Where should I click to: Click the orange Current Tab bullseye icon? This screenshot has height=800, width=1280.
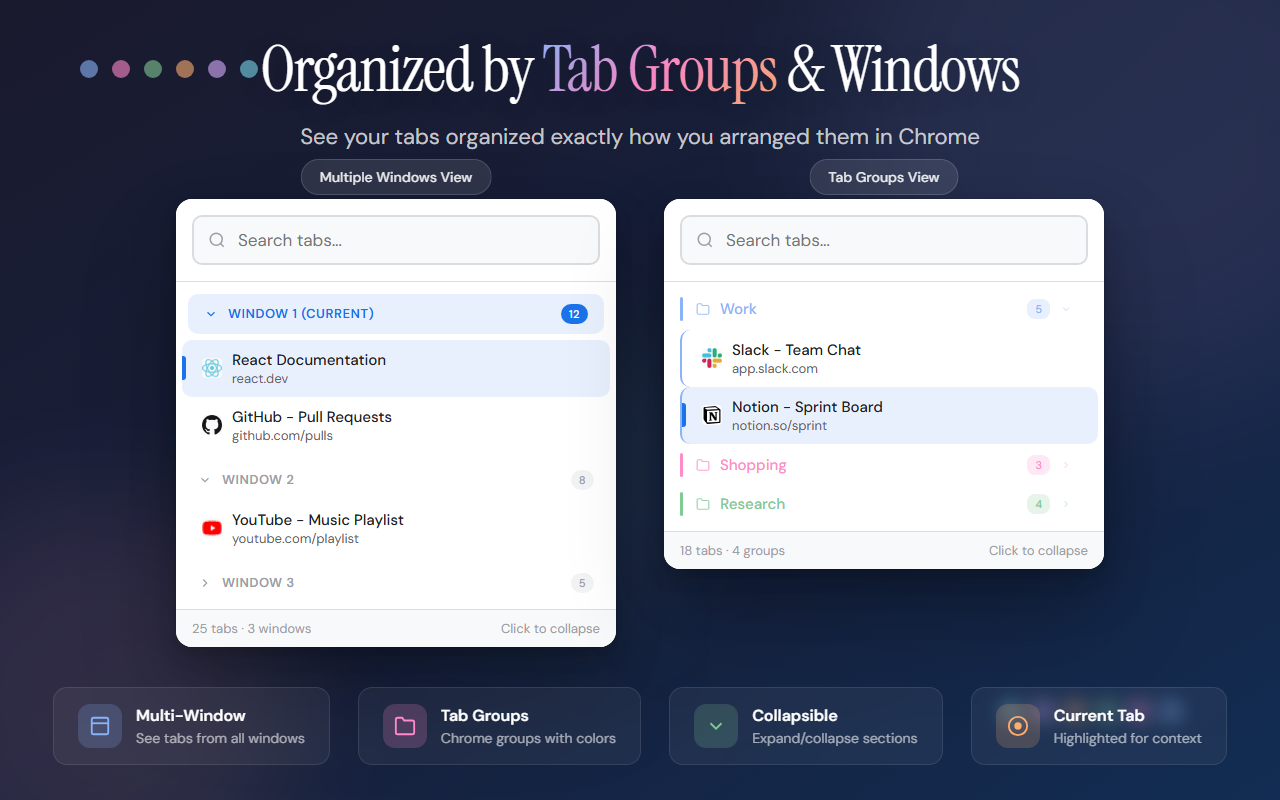coord(1017,726)
